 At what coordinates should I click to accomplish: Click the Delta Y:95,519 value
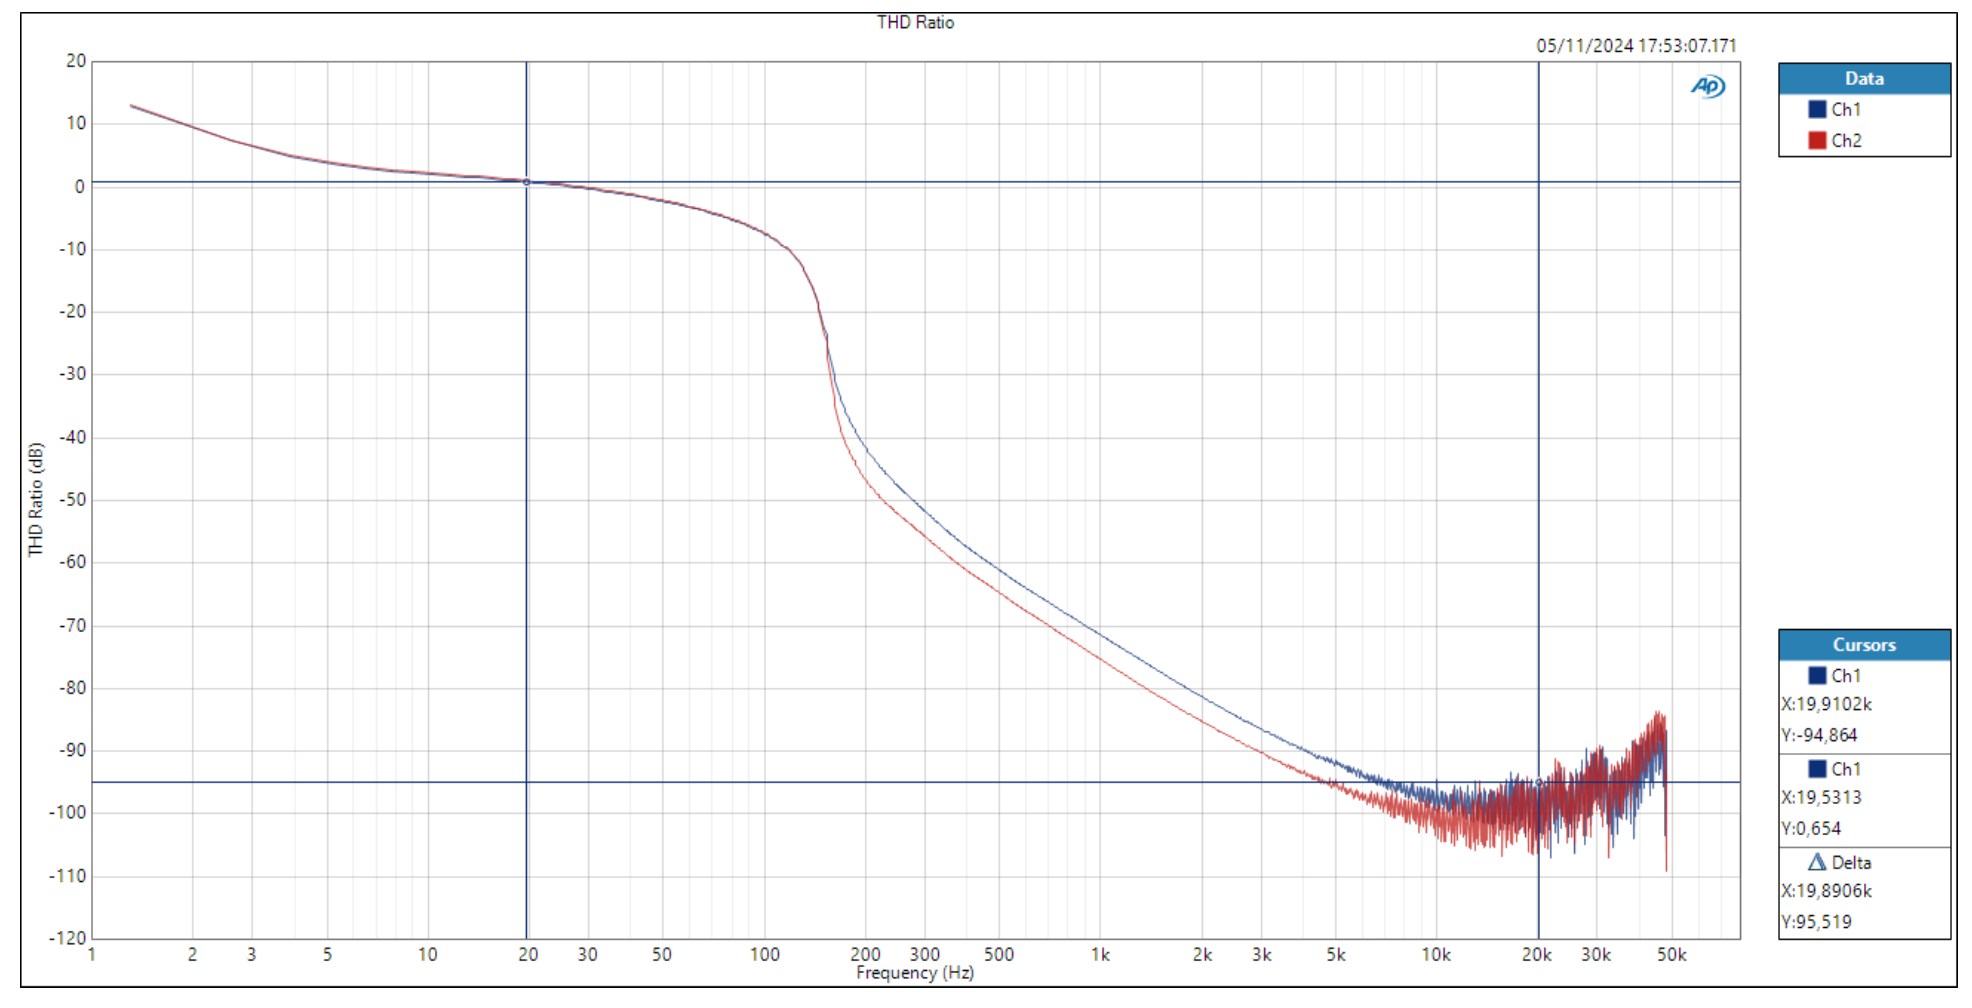pos(1817,922)
